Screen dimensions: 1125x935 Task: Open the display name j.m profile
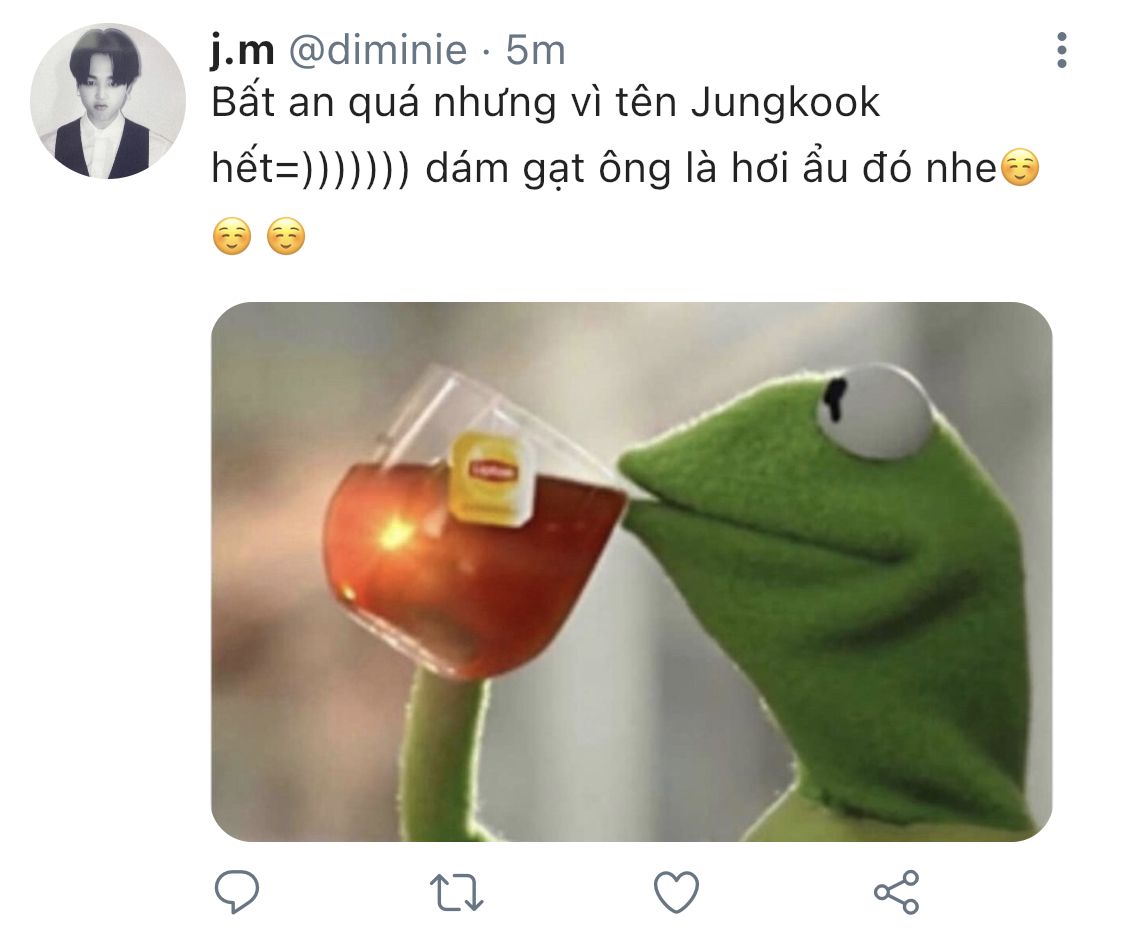click(x=243, y=50)
